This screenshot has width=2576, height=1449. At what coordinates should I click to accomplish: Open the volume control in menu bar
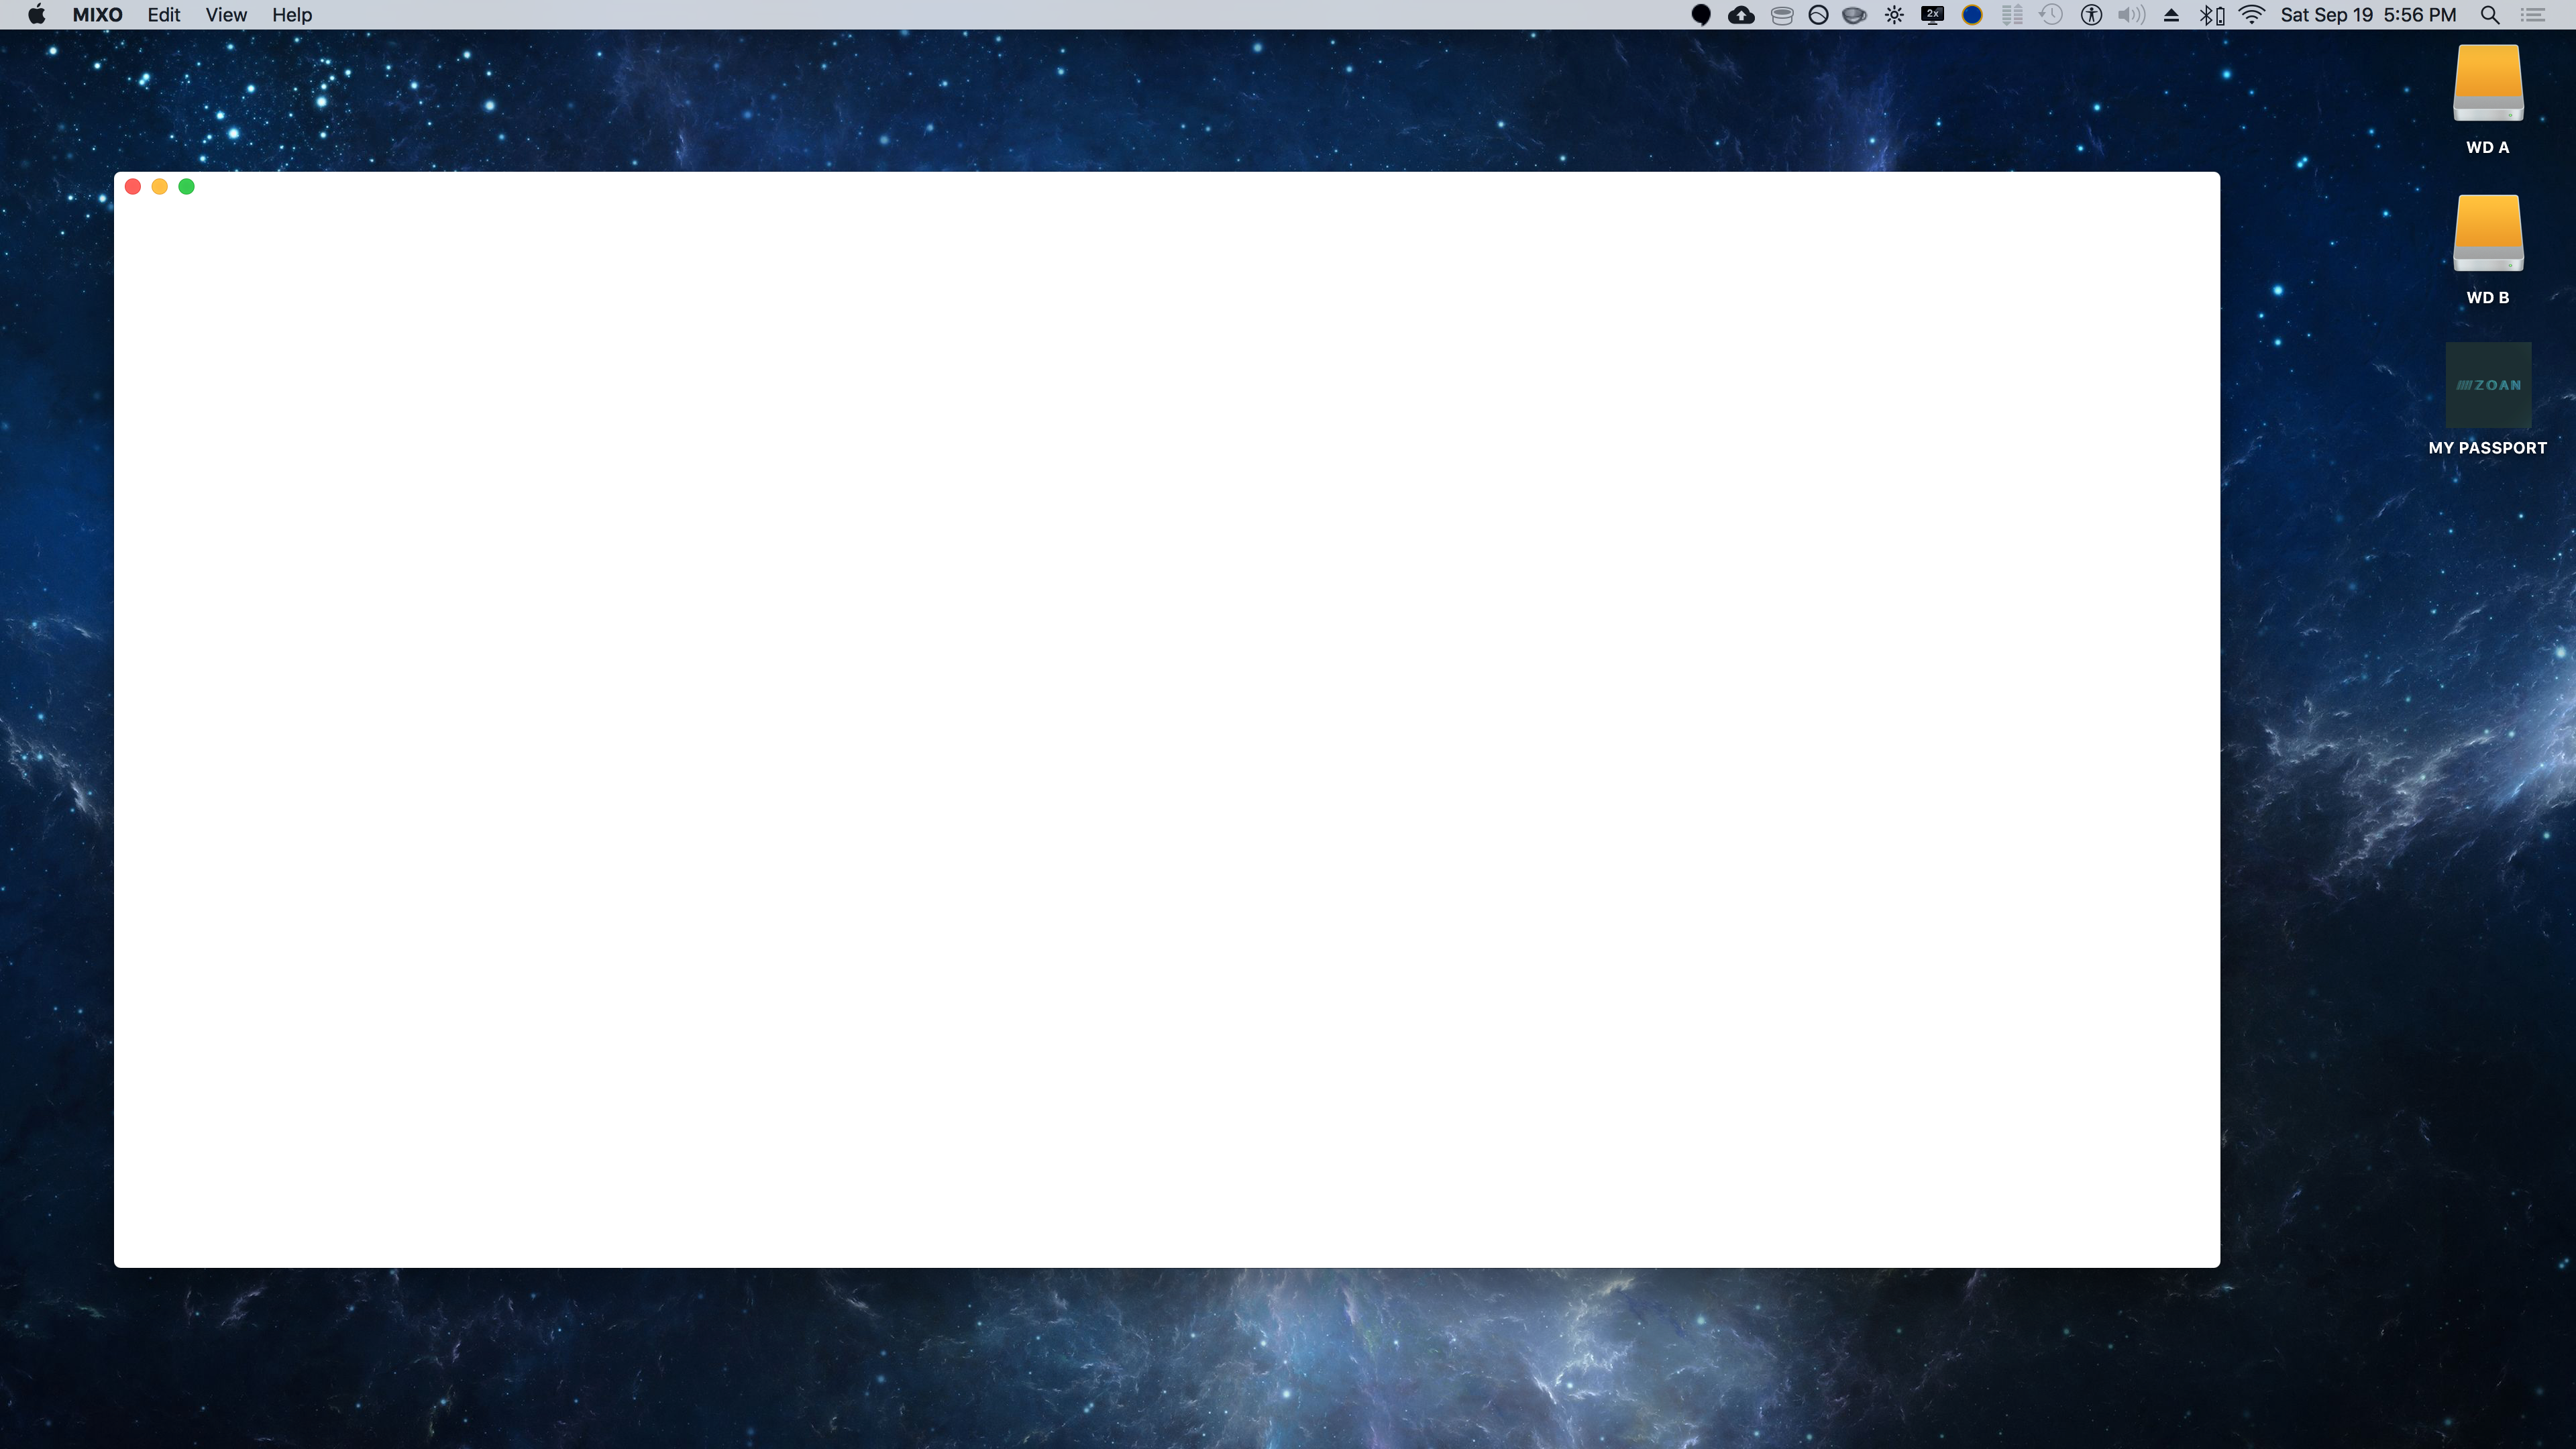click(2131, 15)
